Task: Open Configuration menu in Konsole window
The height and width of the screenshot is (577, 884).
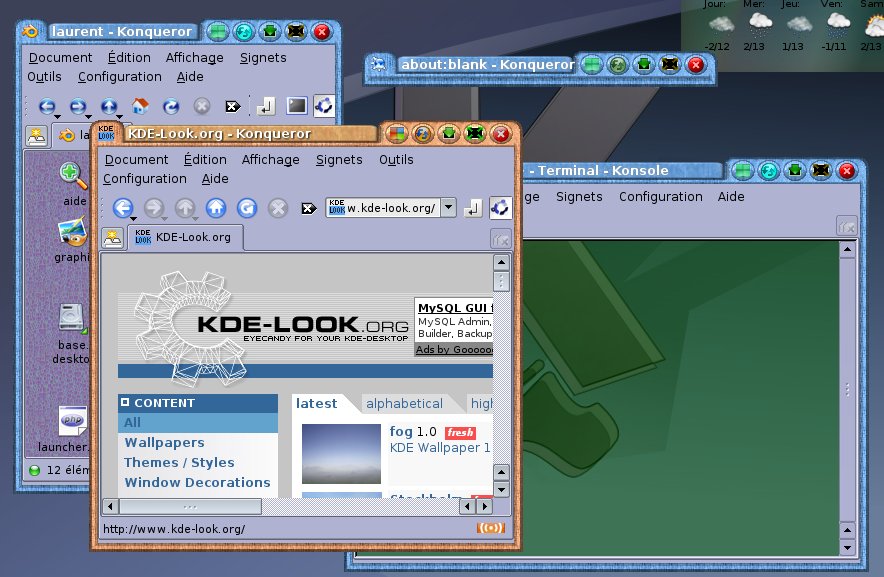Action: tap(661, 196)
